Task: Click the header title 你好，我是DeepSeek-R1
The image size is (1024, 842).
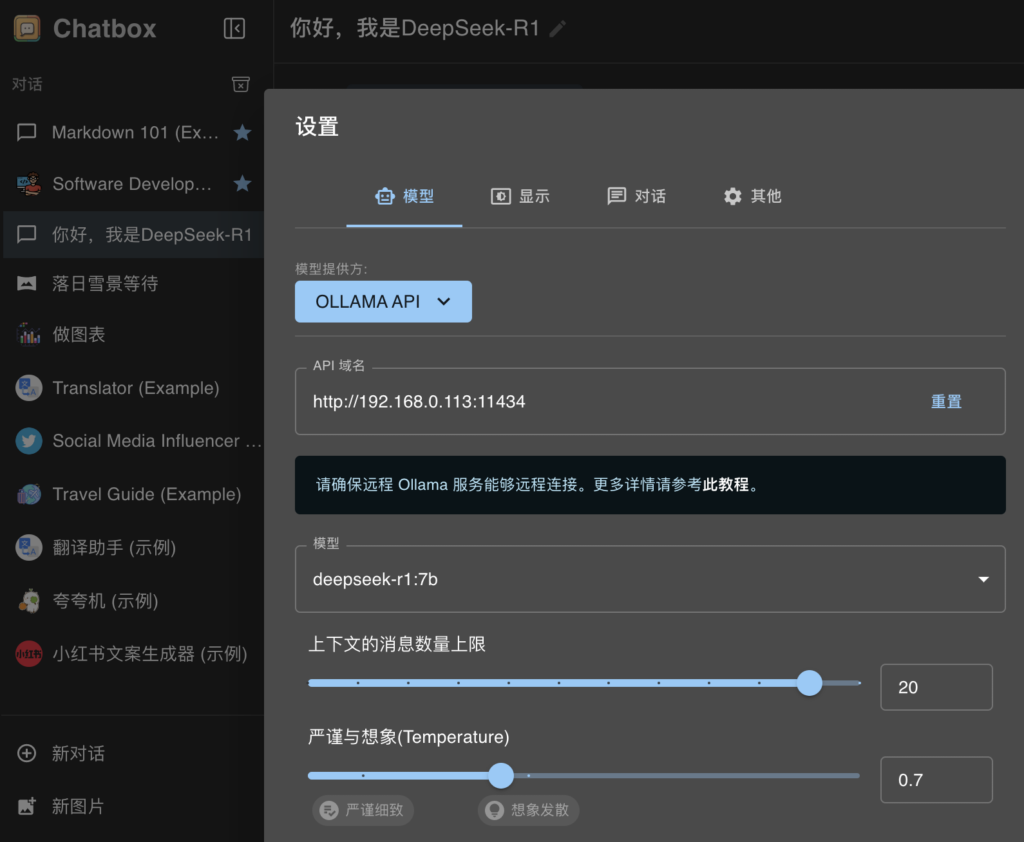Action: pos(415,28)
